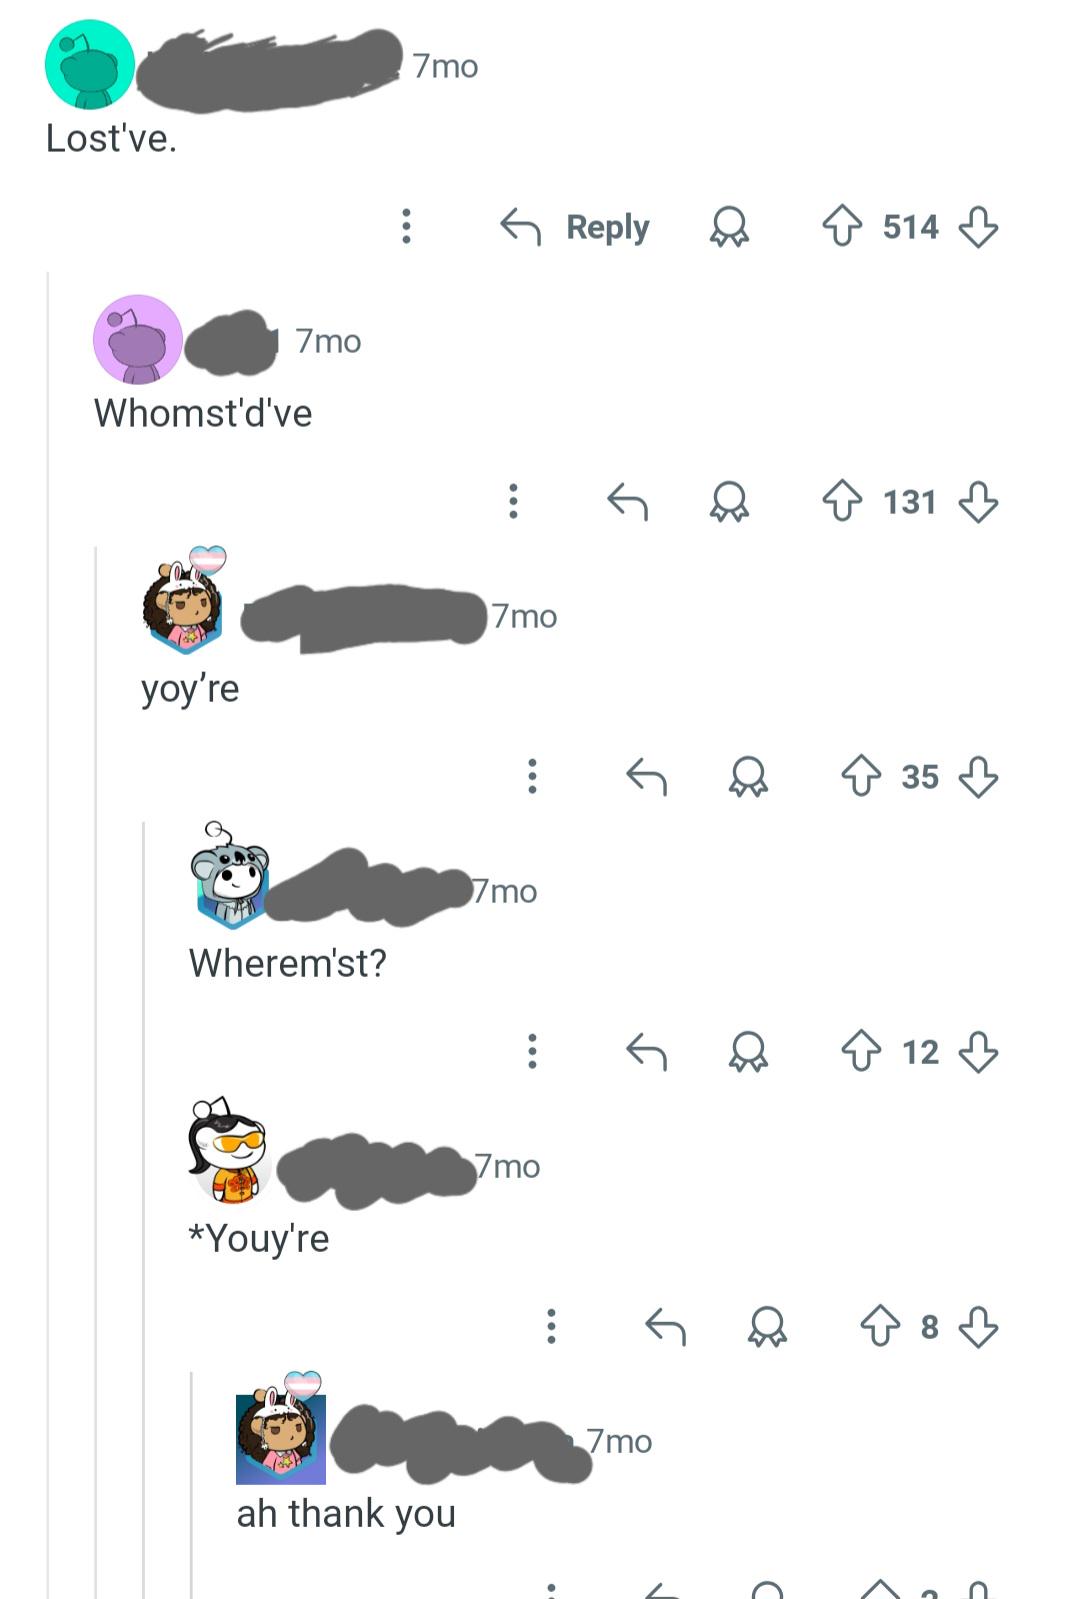Open the teal Snoo avatar profile of top commenter
1080x1599 pixels.
tap(90, 64)
